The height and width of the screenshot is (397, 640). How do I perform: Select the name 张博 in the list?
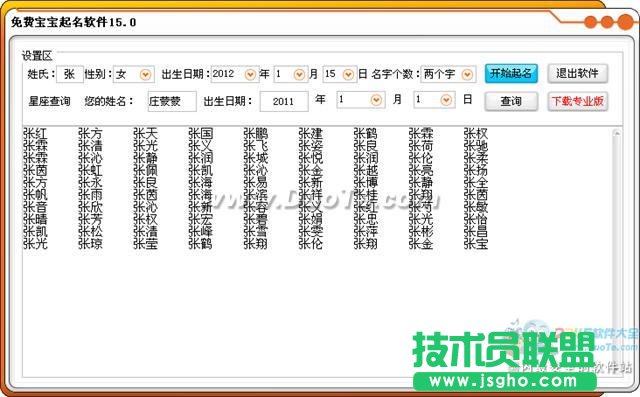(x=366, y=182)
